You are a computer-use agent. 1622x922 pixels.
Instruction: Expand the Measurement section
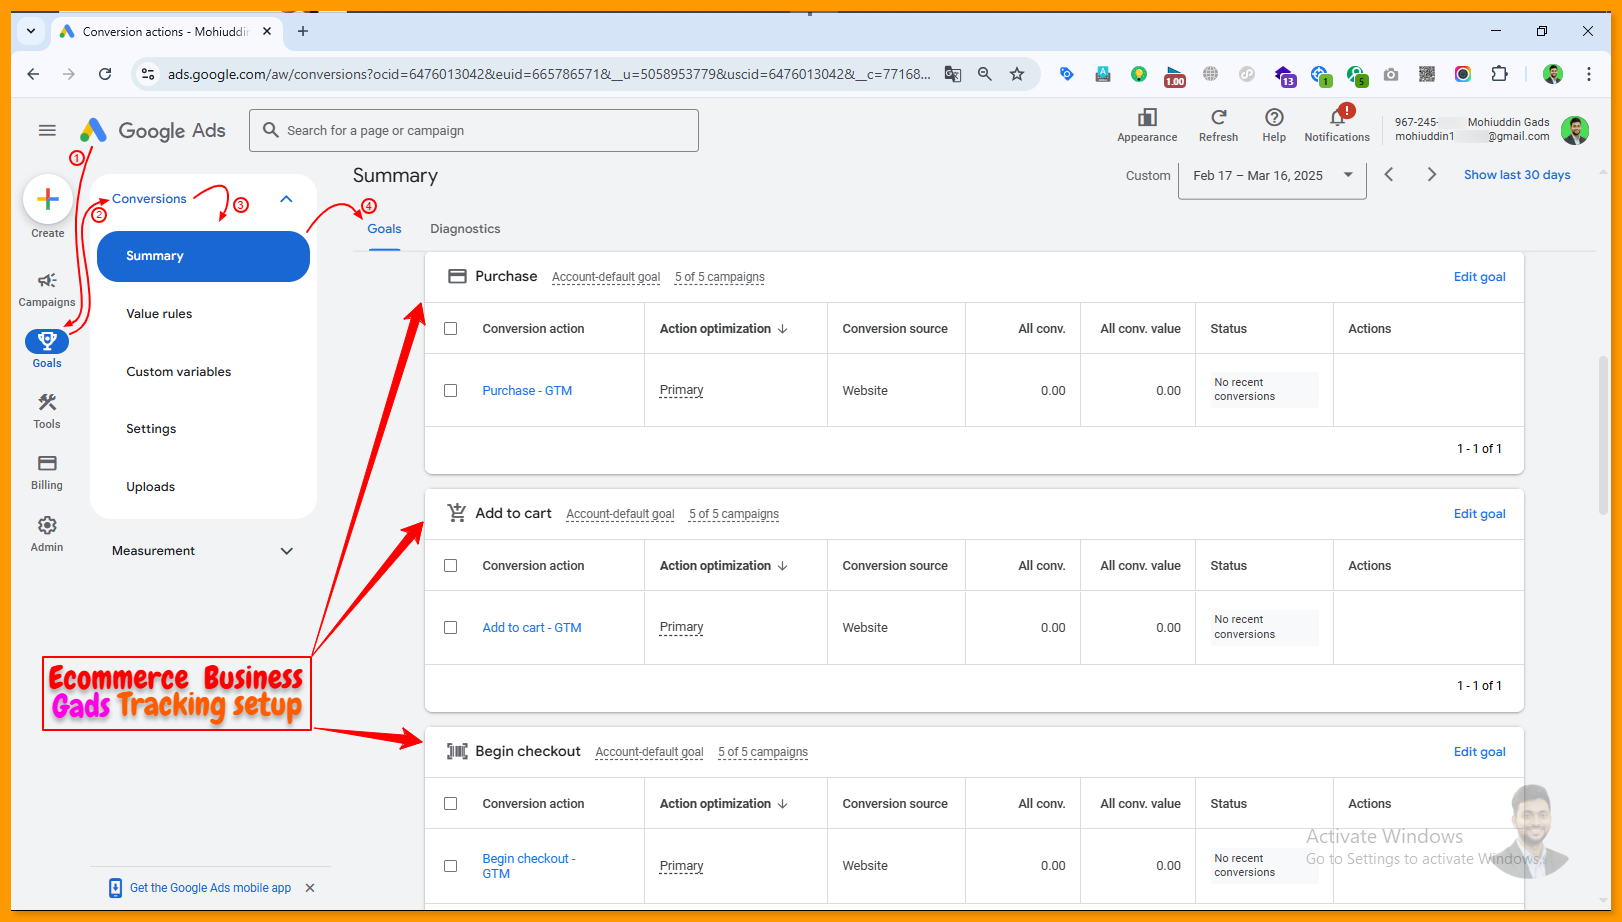[286, 551]
